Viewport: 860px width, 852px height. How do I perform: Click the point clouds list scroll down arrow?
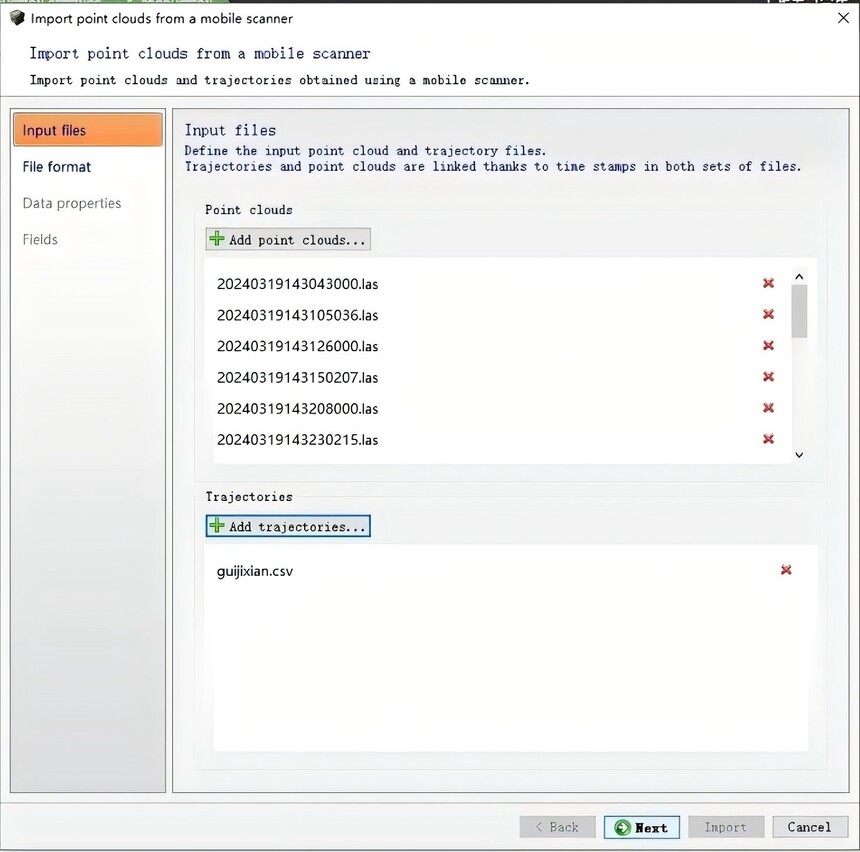coord(799,455)
